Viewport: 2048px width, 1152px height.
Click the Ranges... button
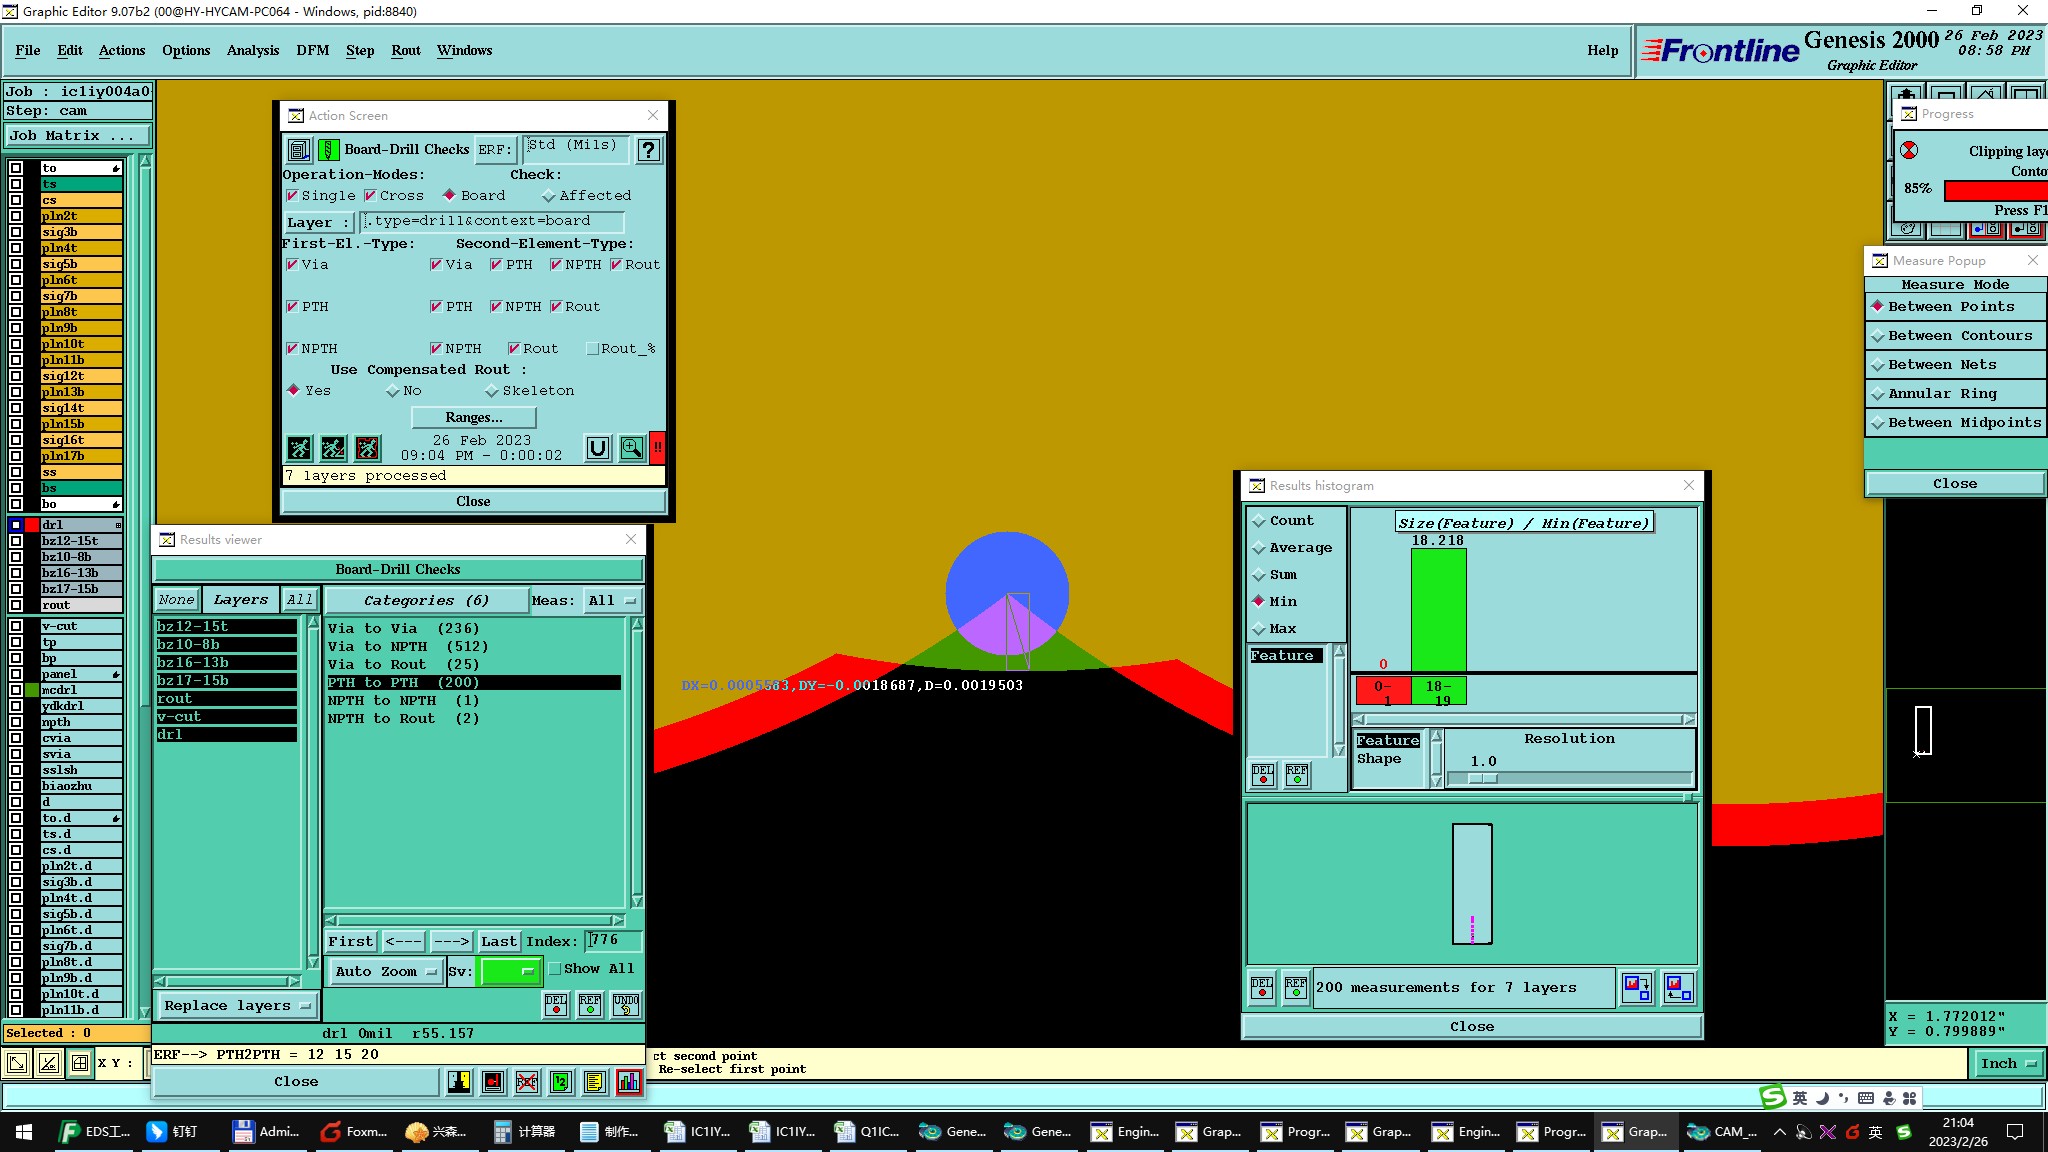(474, 417)
